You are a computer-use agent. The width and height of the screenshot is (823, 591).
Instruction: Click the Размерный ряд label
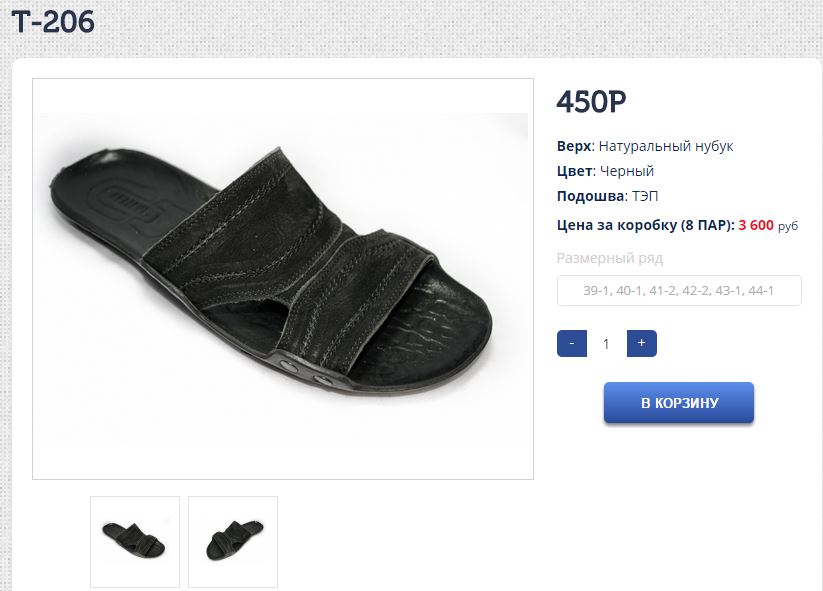tap(609, 258)
